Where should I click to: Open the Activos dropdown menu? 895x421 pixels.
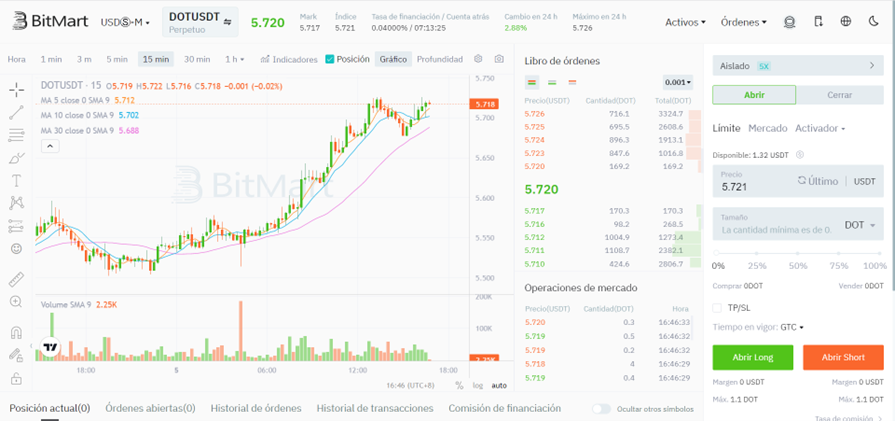click(685, 22)
